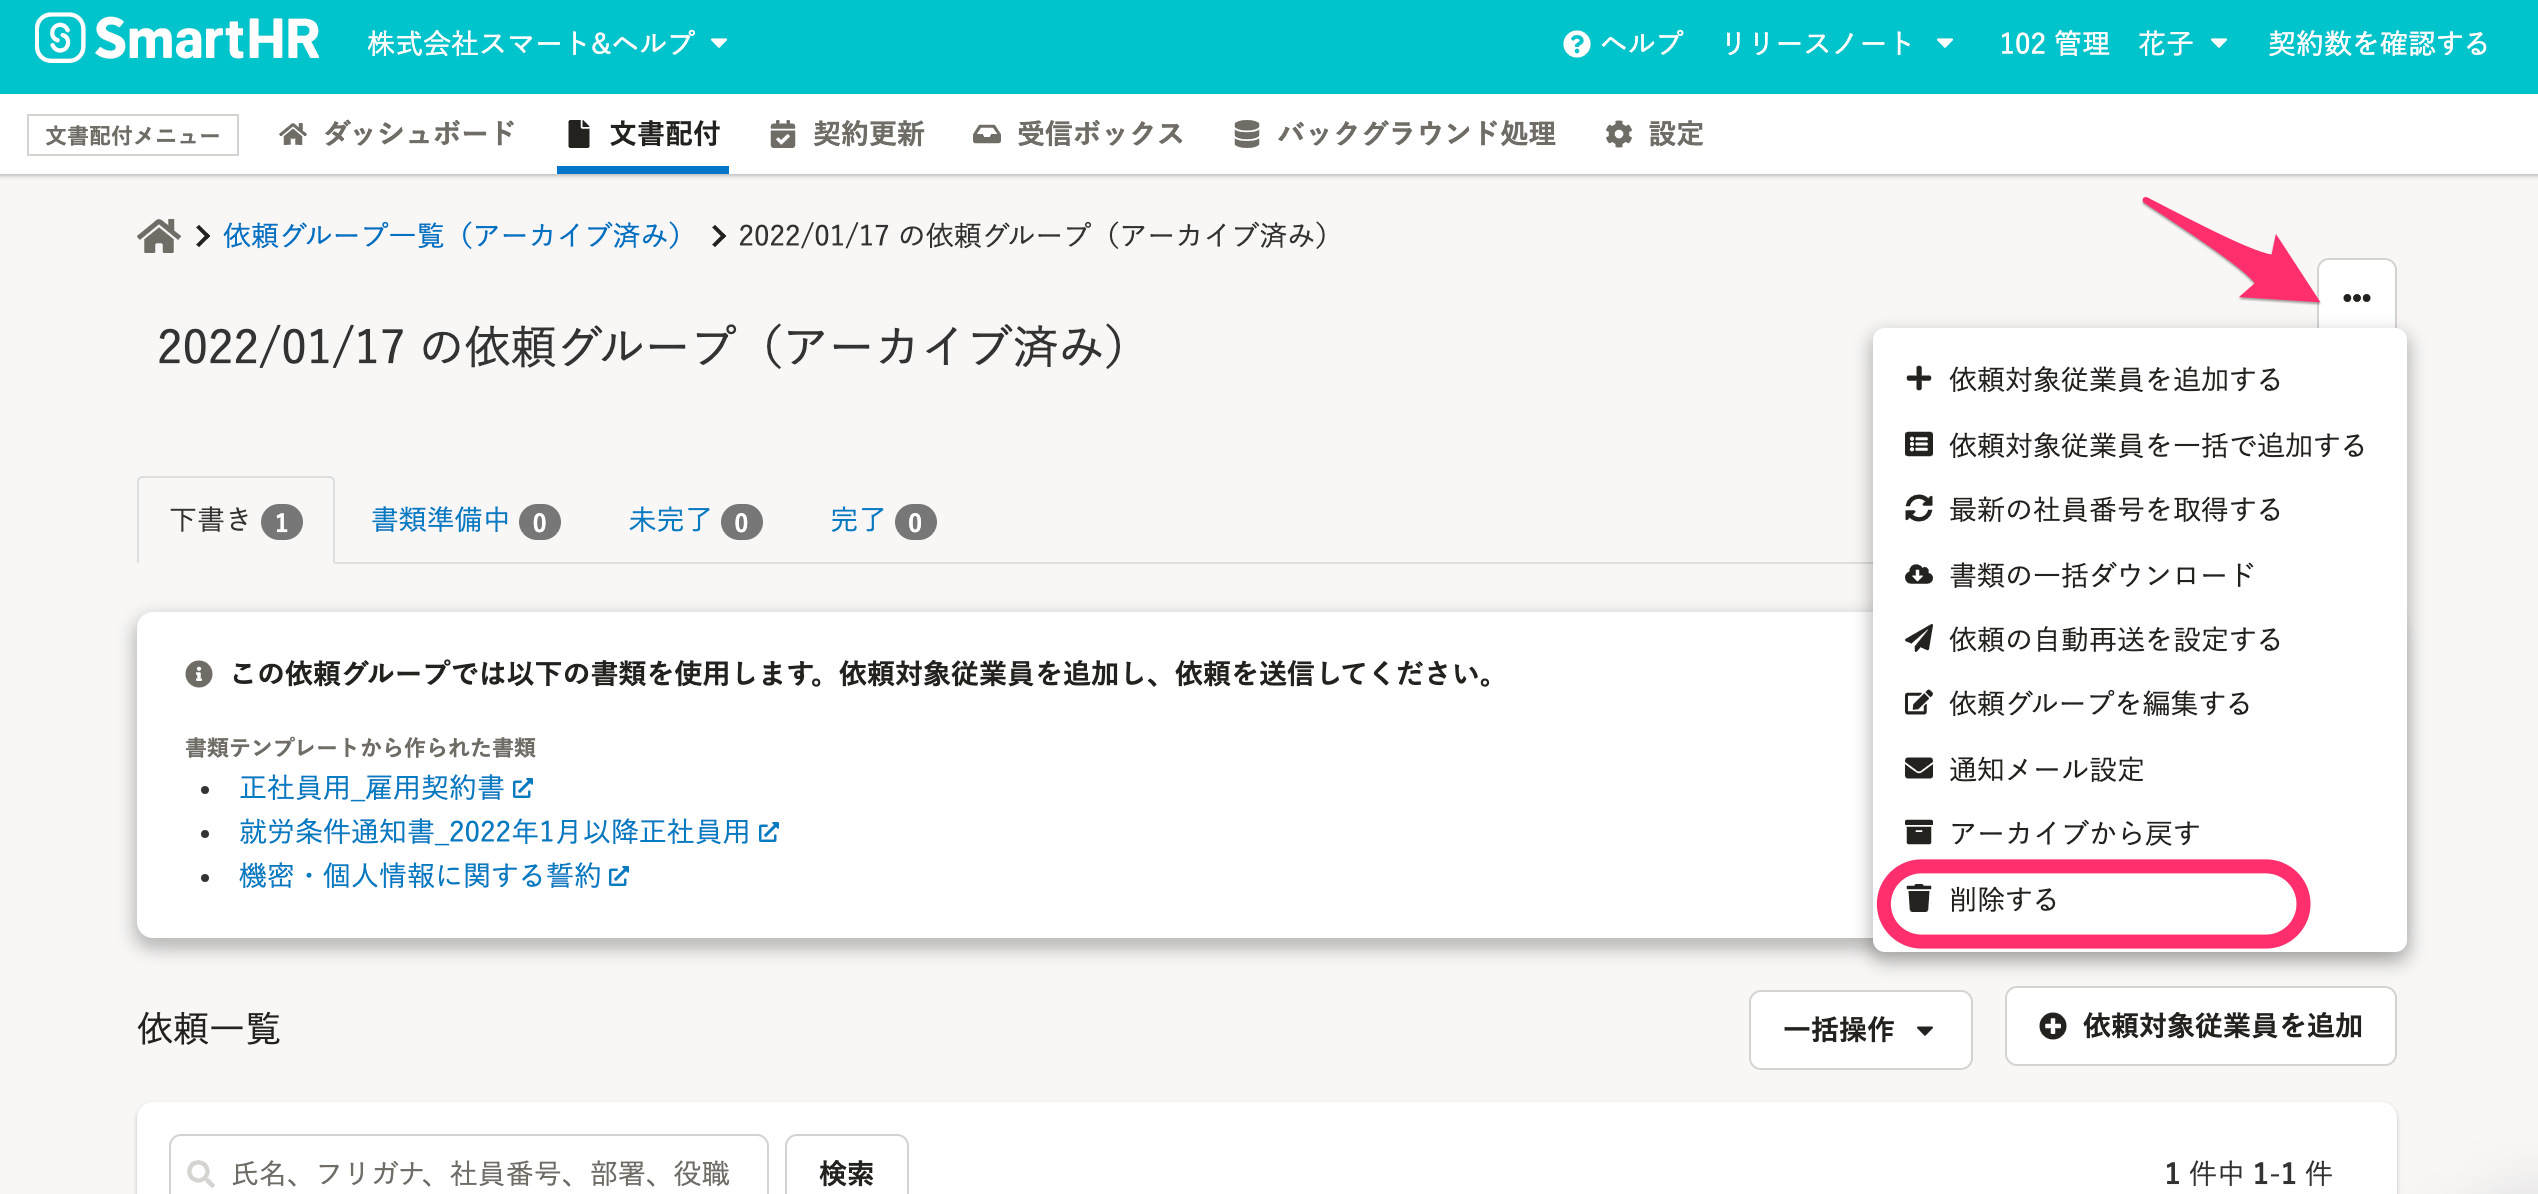This screenshot has height=1194, width=2538.
Task: Open 機密・個人情報に関する誓約 link
Action: pos(420,876)
